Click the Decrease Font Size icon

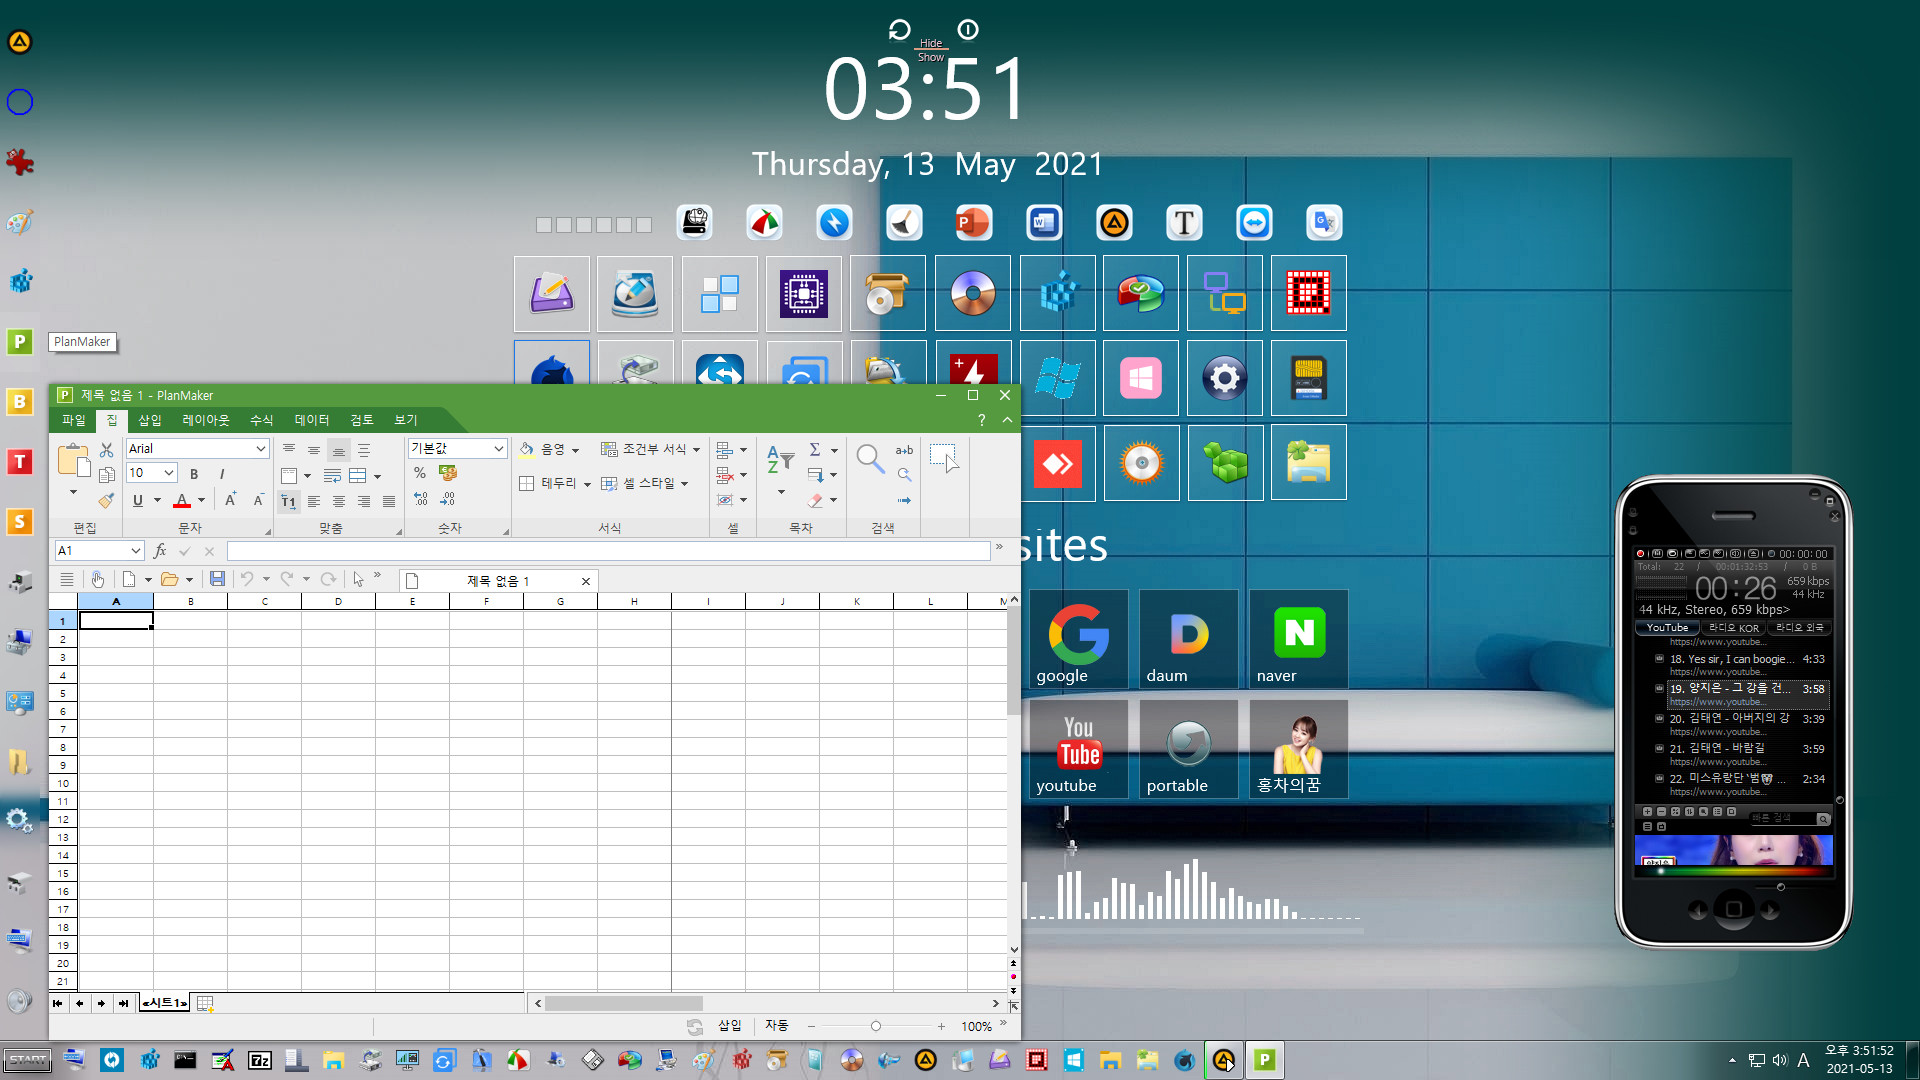click(x=258, y=500)
